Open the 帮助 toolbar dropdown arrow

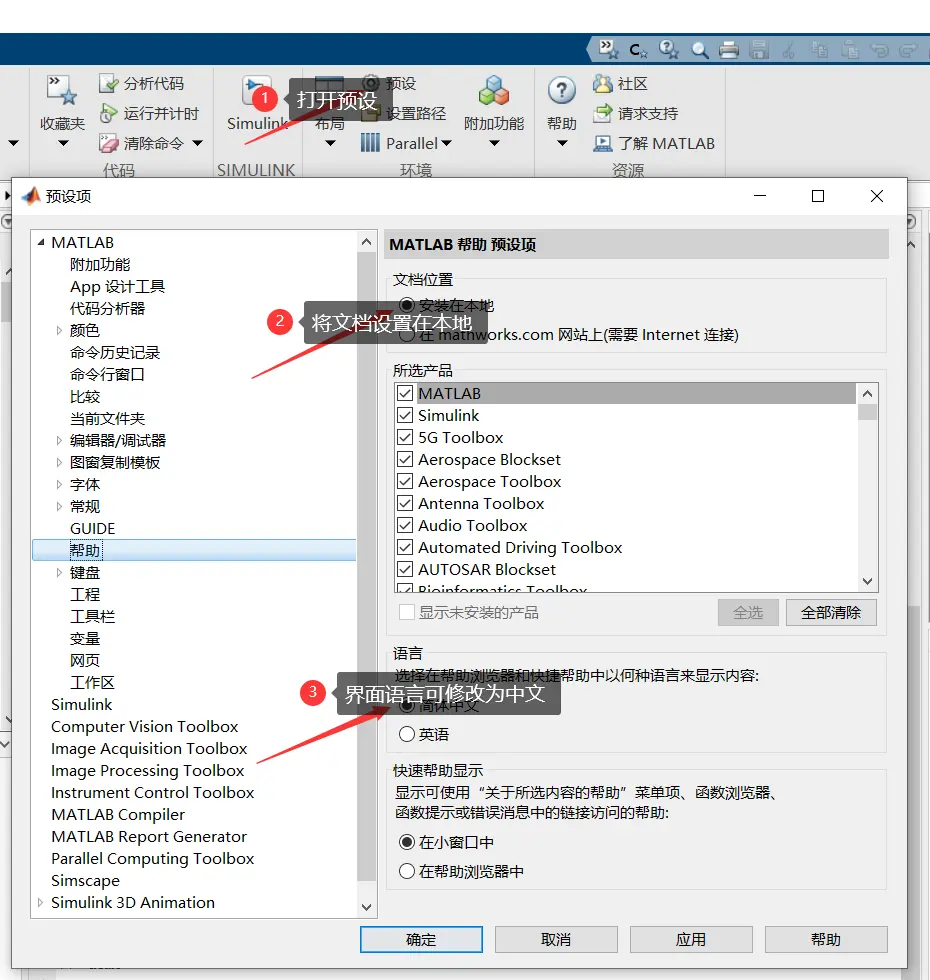point(562,143)
